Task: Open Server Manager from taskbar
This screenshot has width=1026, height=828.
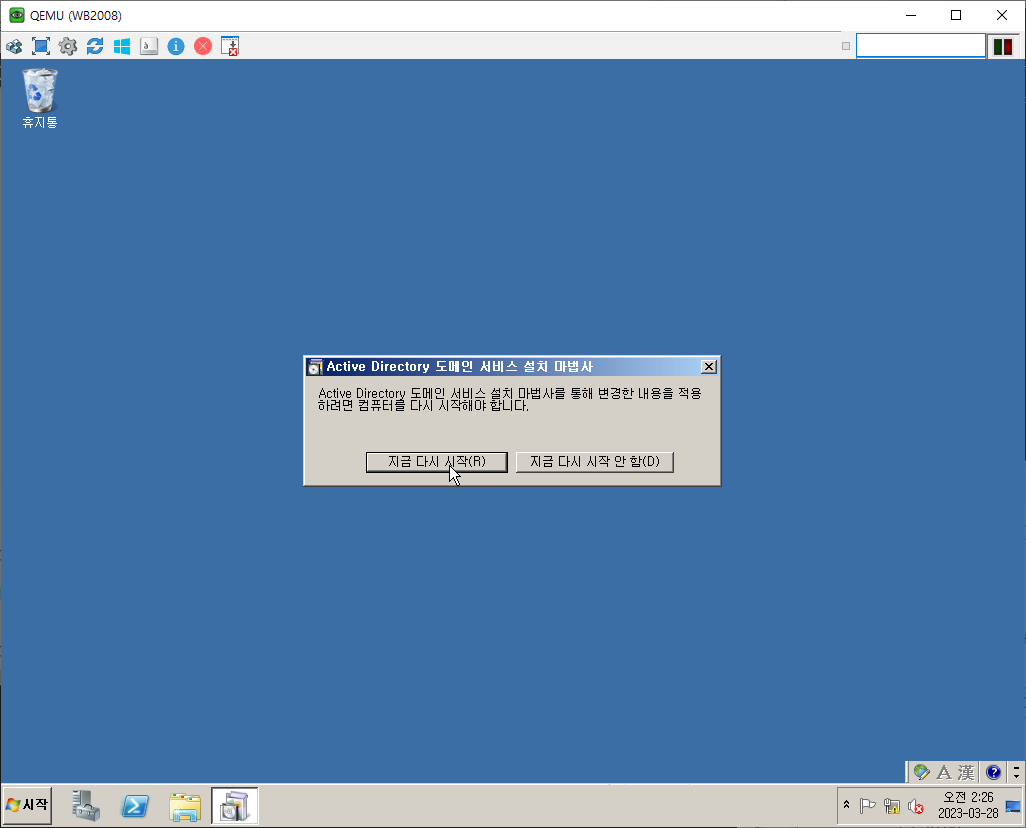Action: click(86, 805)
